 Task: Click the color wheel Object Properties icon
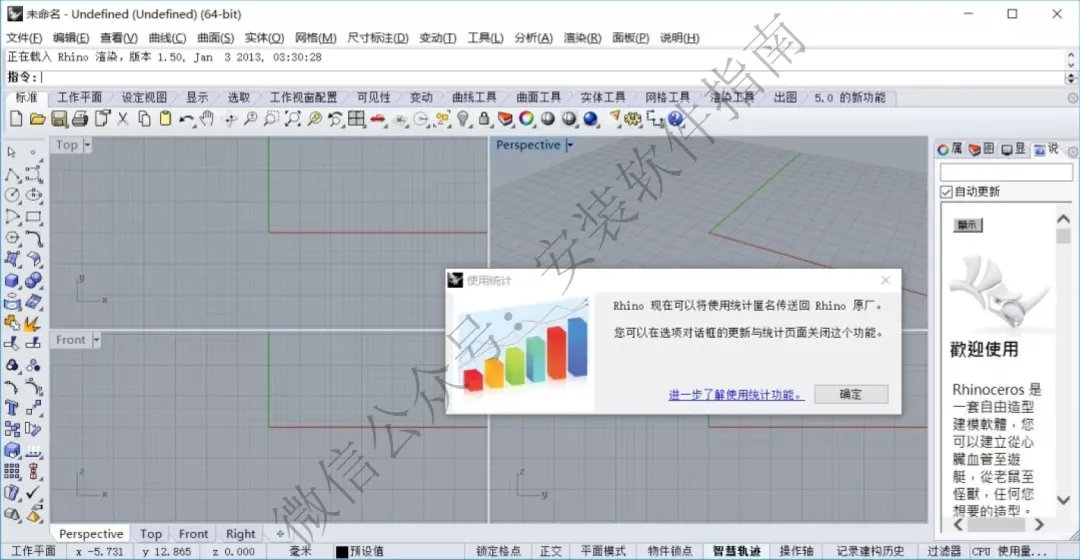click(x=526, y=118)
